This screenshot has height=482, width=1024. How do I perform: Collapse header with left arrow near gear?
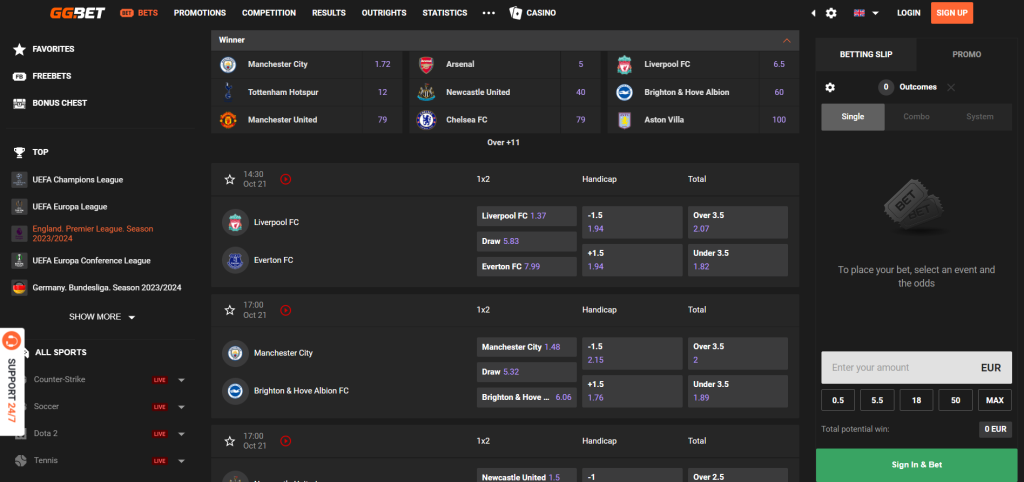pos(813,13)
